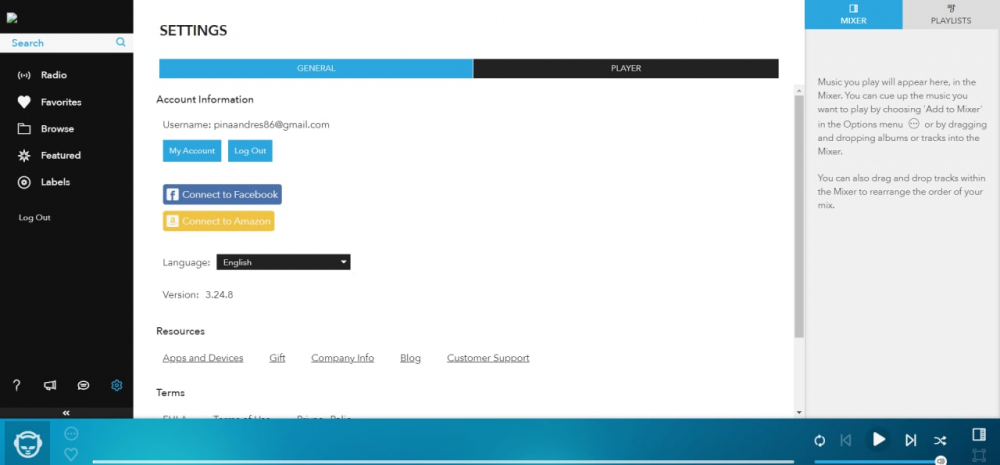1000x465 pixels.
Task: Switch to the Player settings tab
Action: (x=625, y=69)
